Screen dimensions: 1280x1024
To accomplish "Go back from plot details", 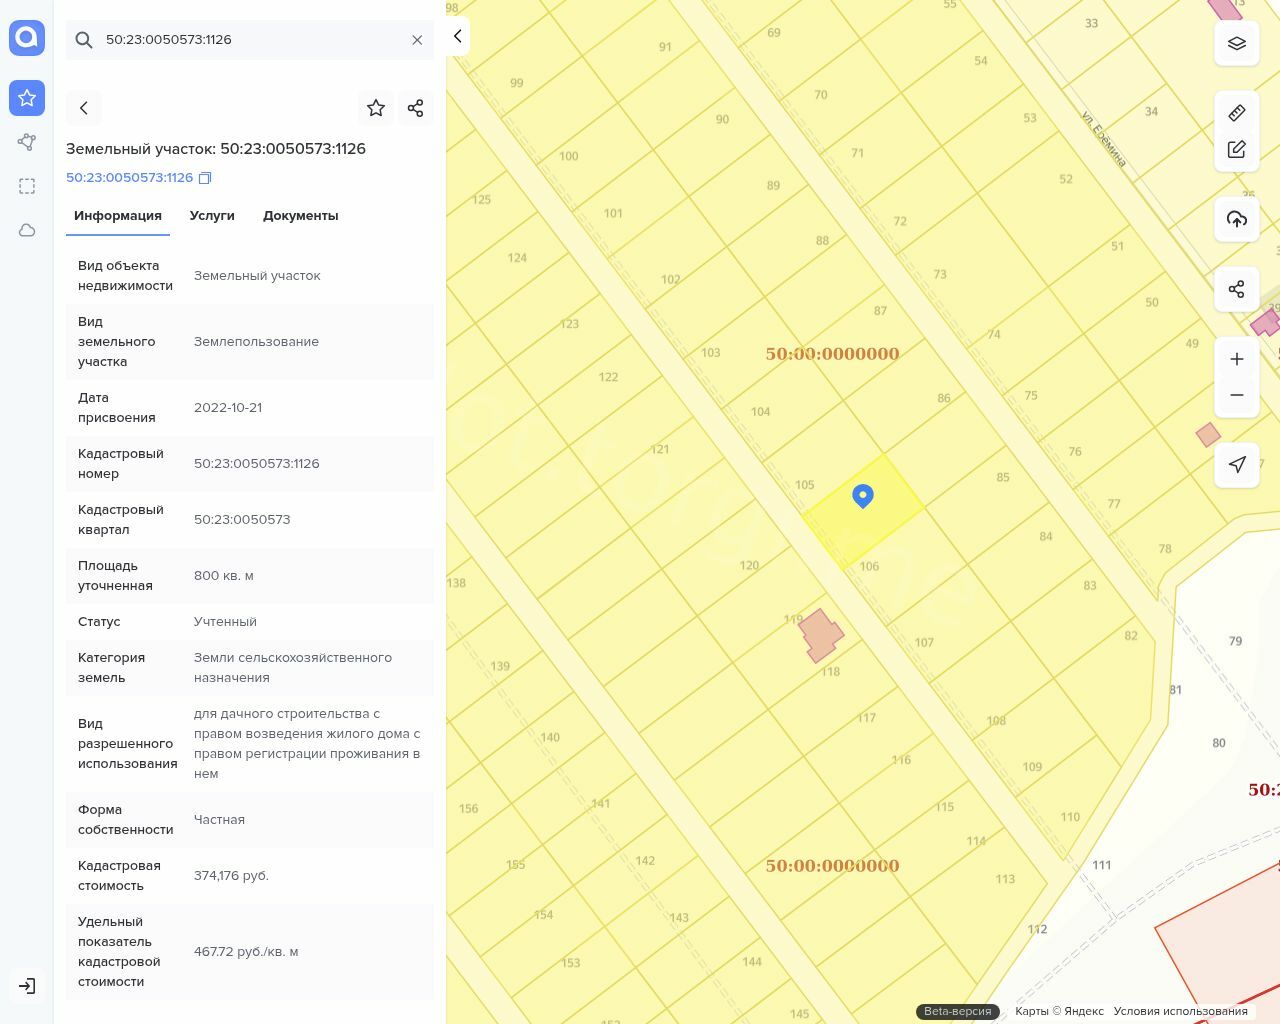I will [84, 108].
